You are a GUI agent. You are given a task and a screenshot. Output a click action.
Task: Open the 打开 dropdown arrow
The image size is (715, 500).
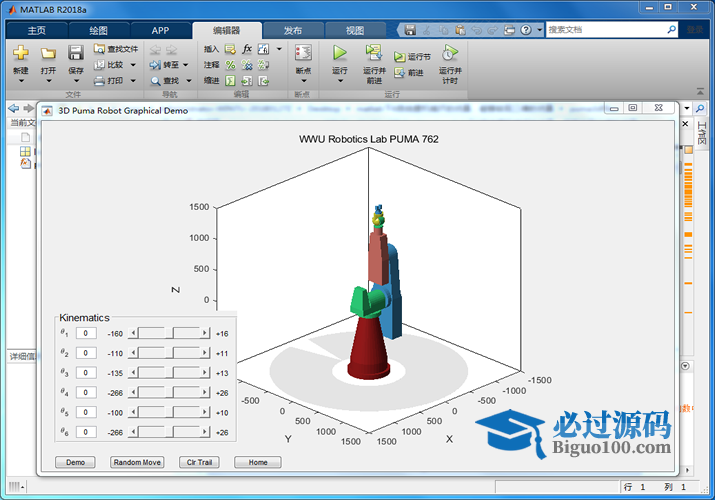point(48,81)
